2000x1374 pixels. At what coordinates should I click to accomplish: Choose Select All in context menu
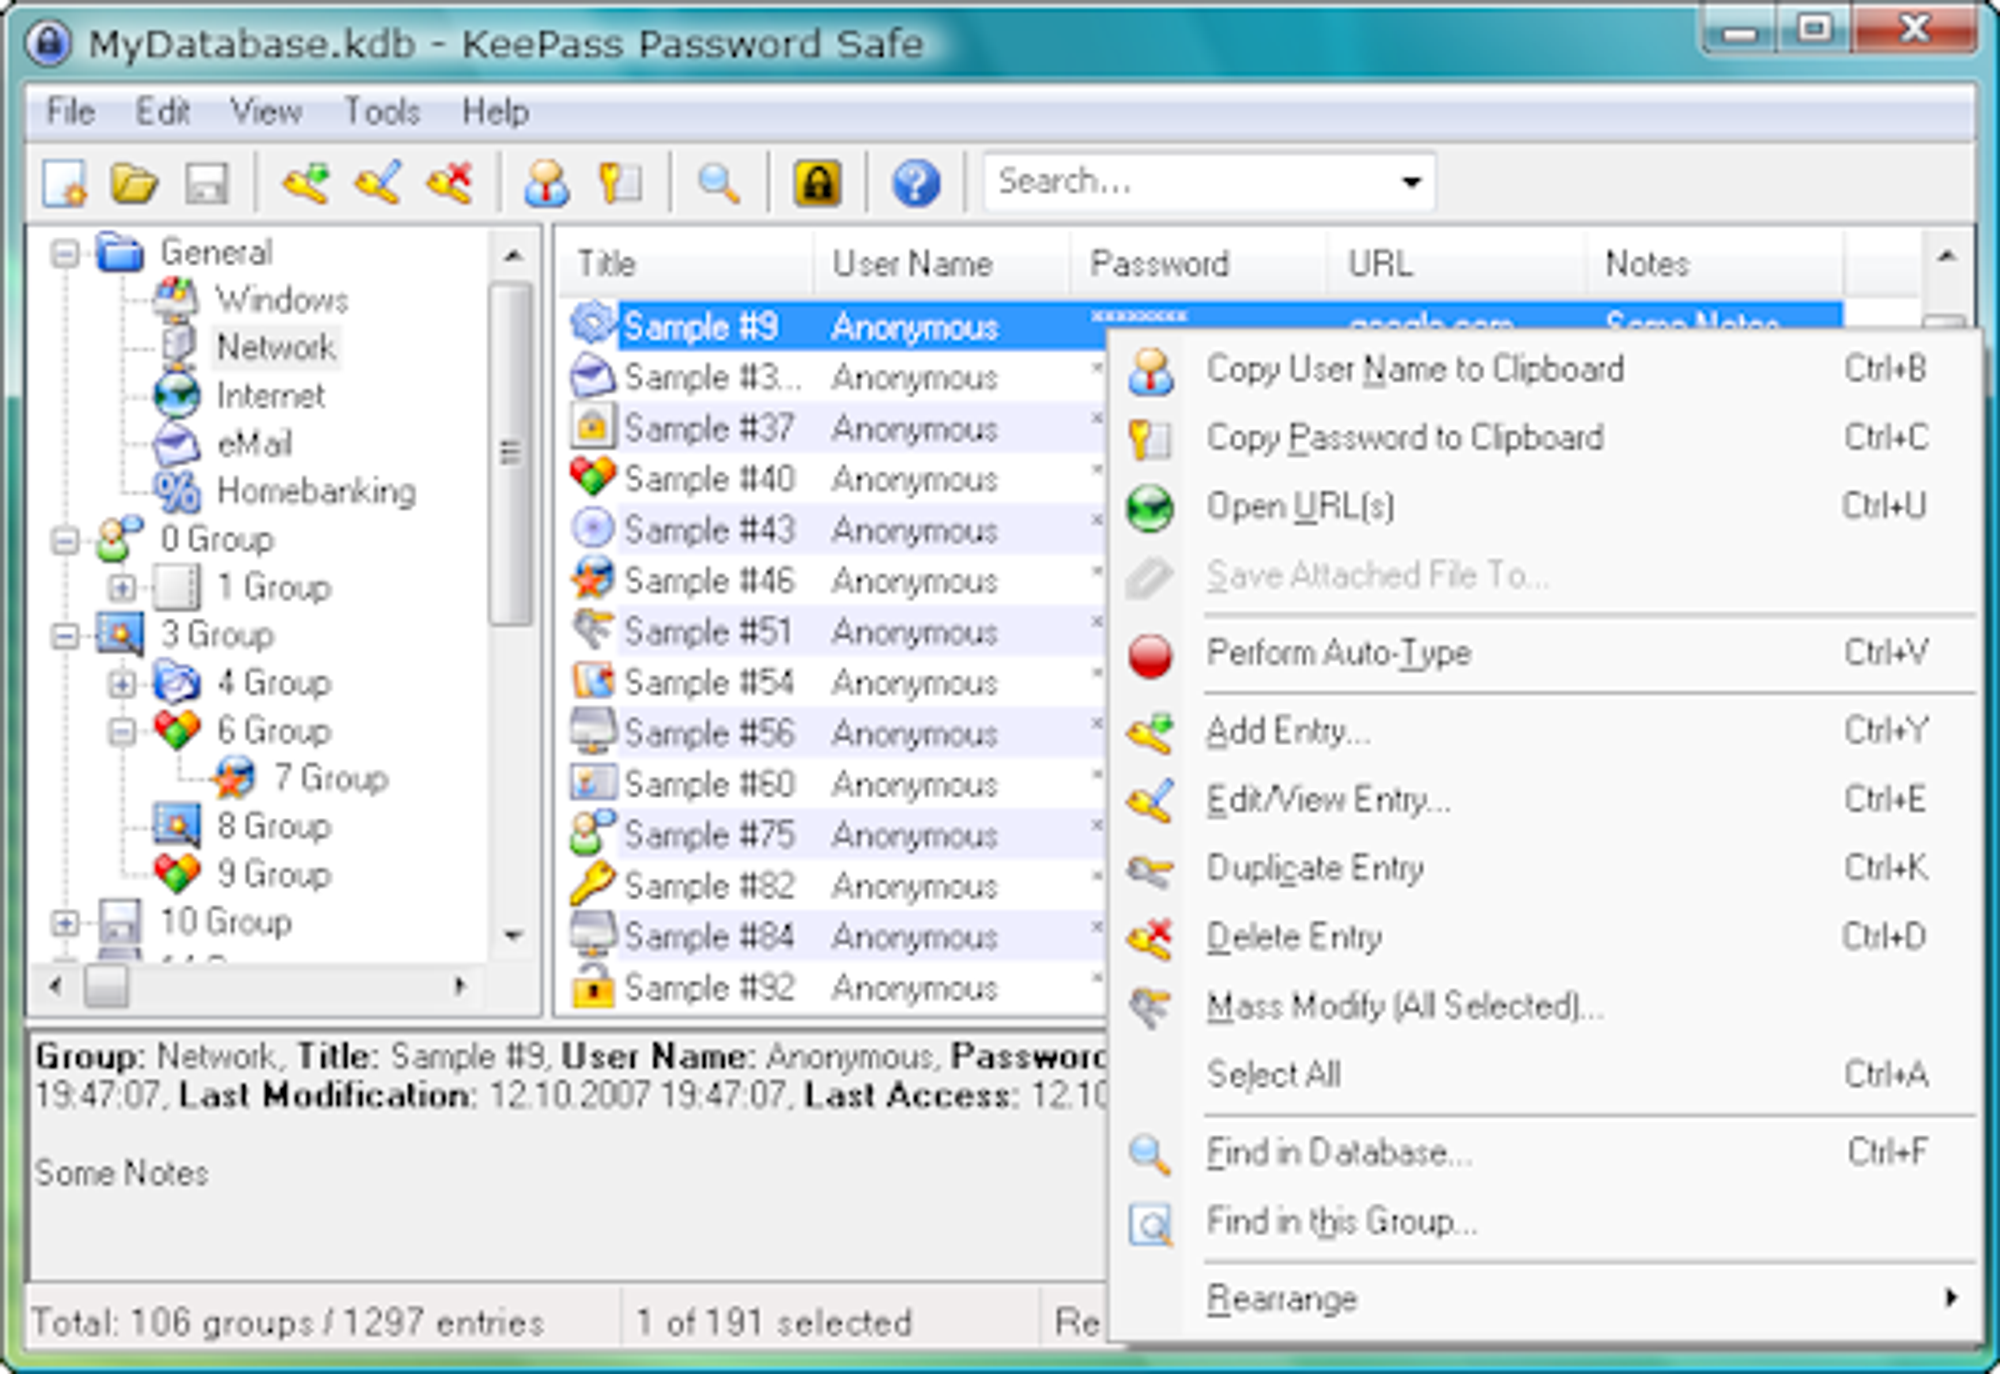point(1545,1074)
